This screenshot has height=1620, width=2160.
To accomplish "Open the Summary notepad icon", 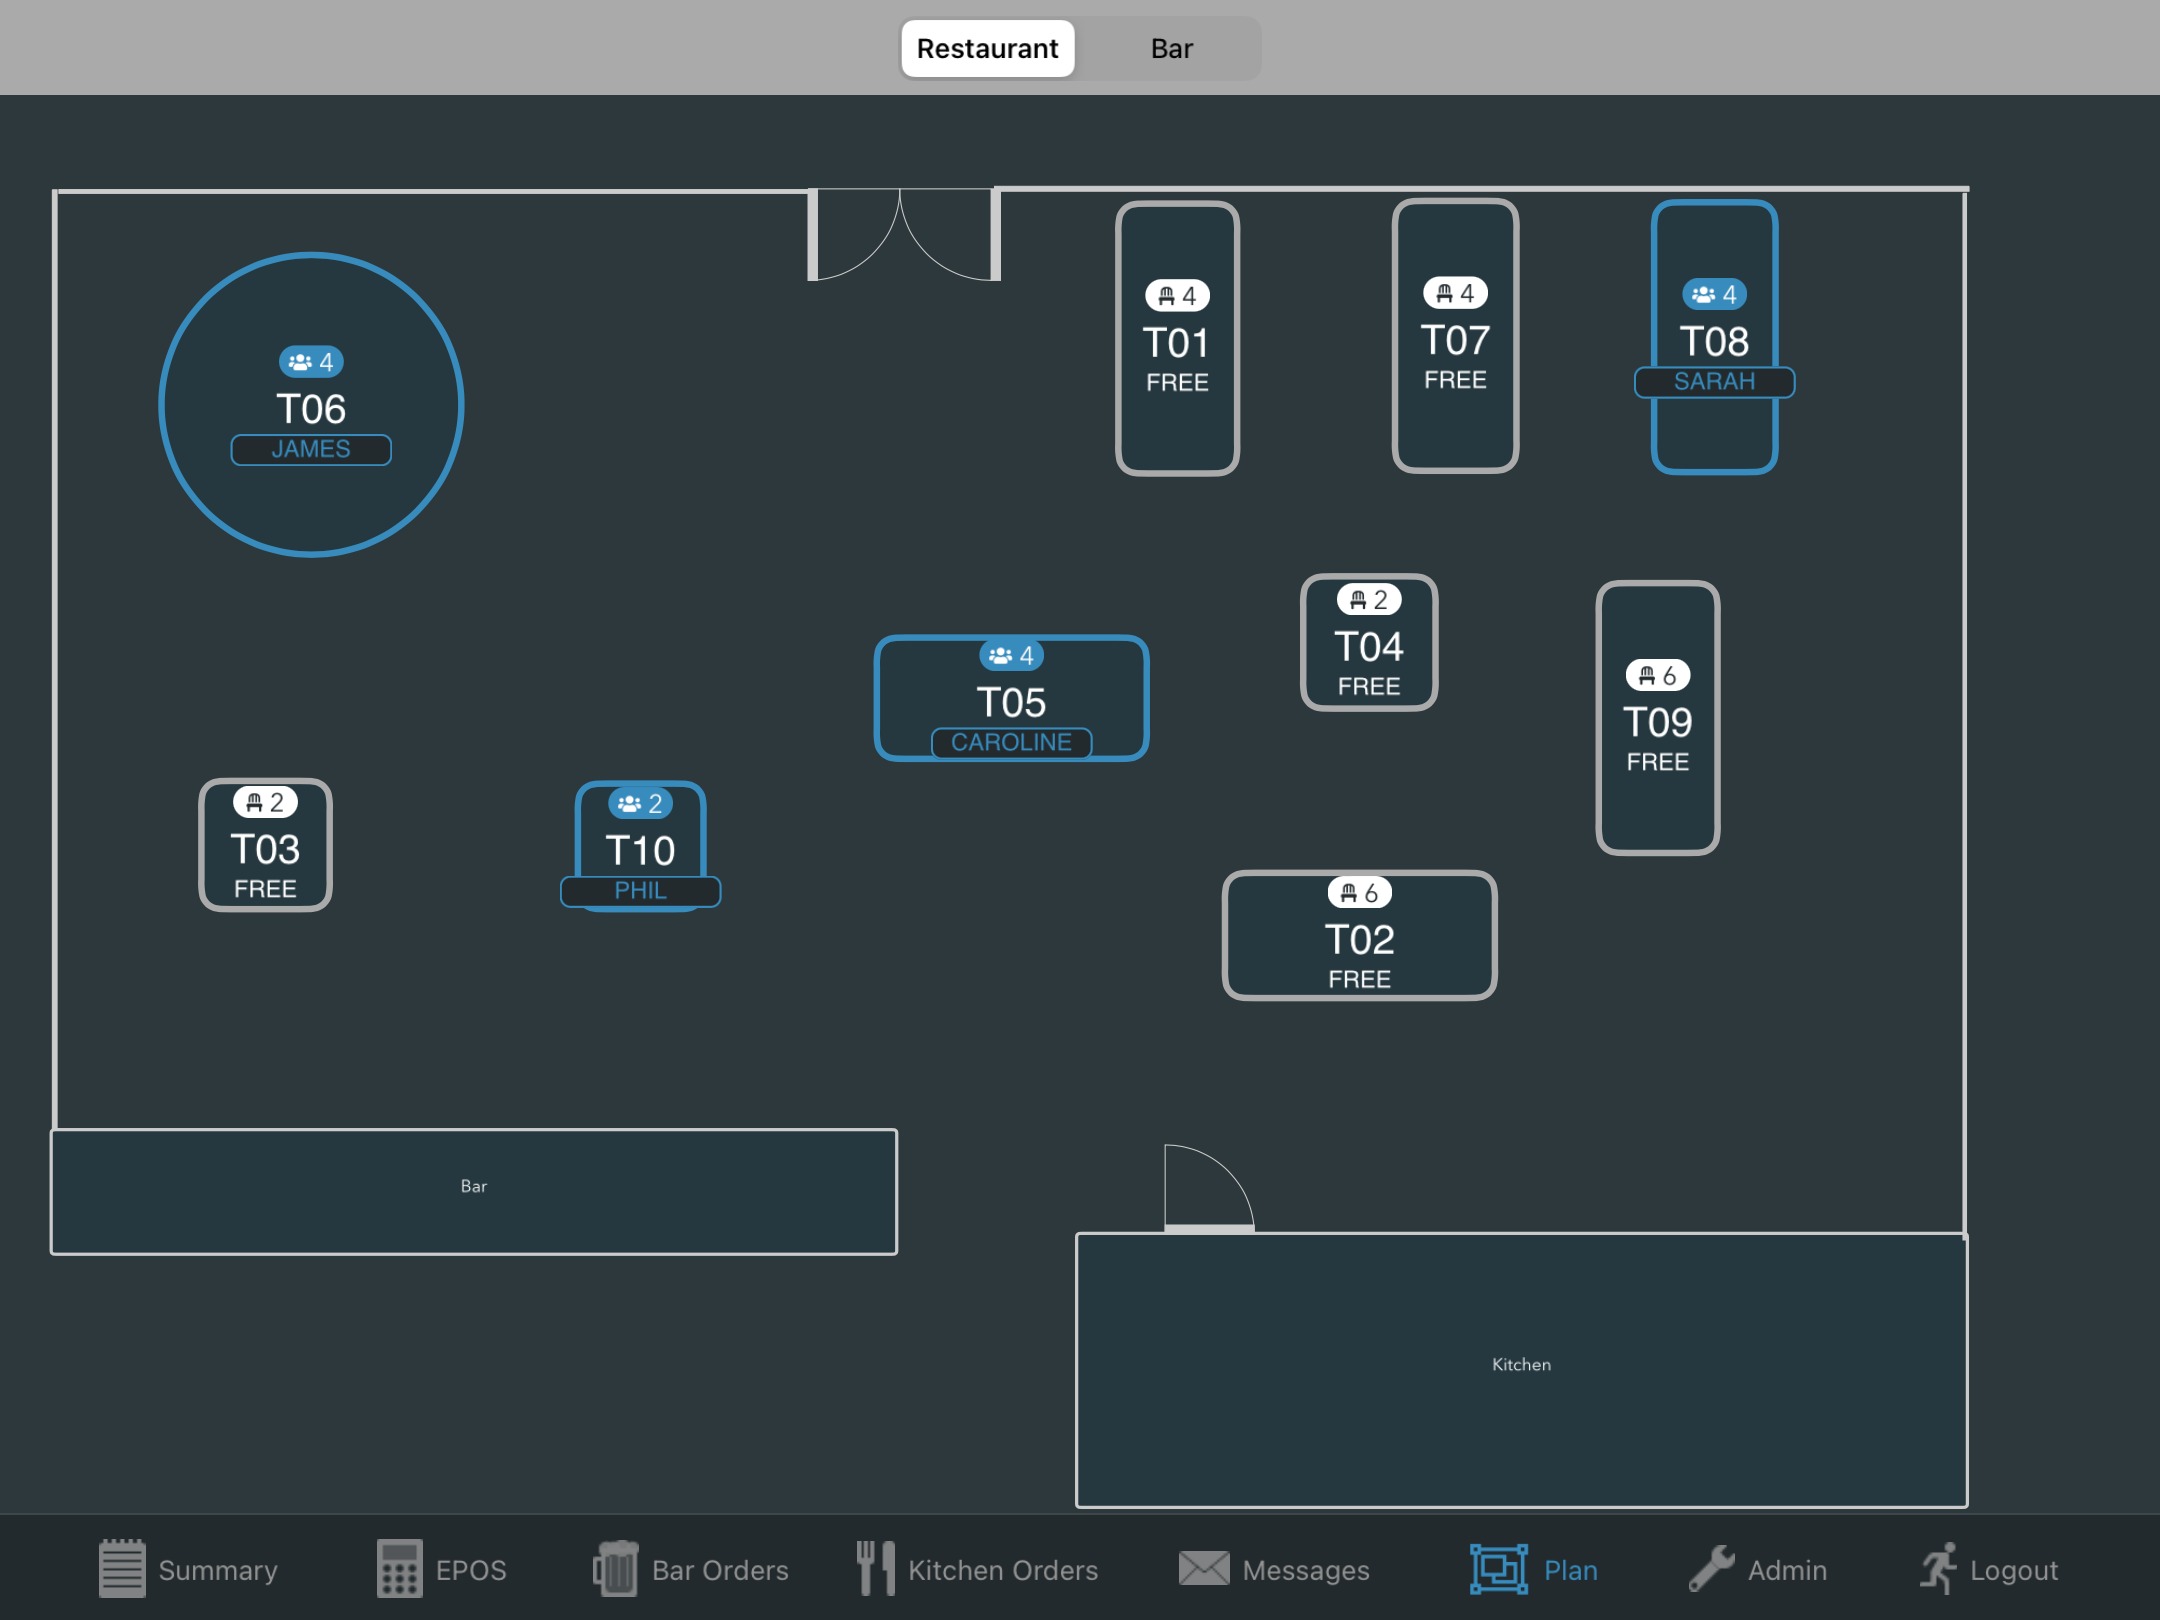I will point(122,1568).
